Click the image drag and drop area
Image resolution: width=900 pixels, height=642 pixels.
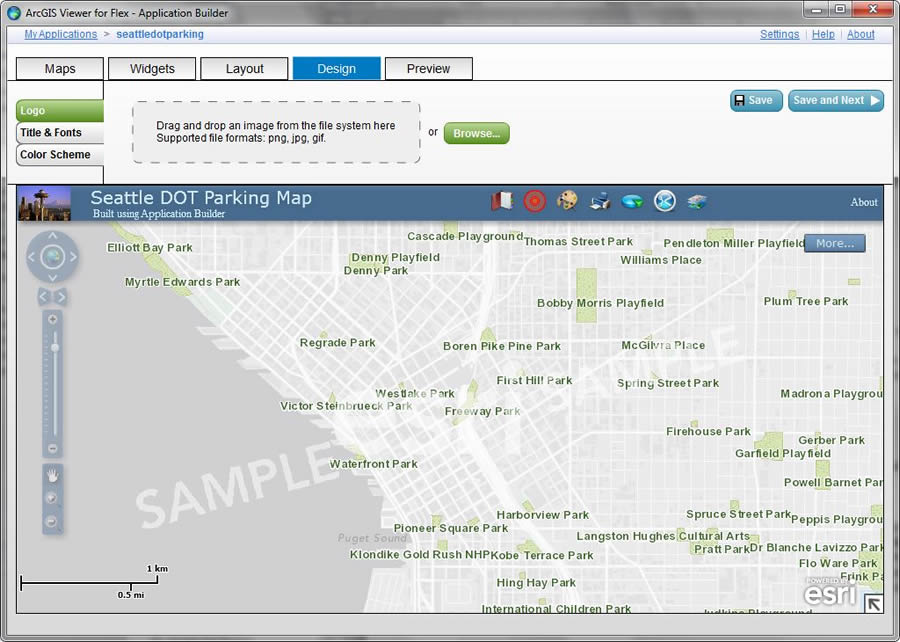[276, 133]
